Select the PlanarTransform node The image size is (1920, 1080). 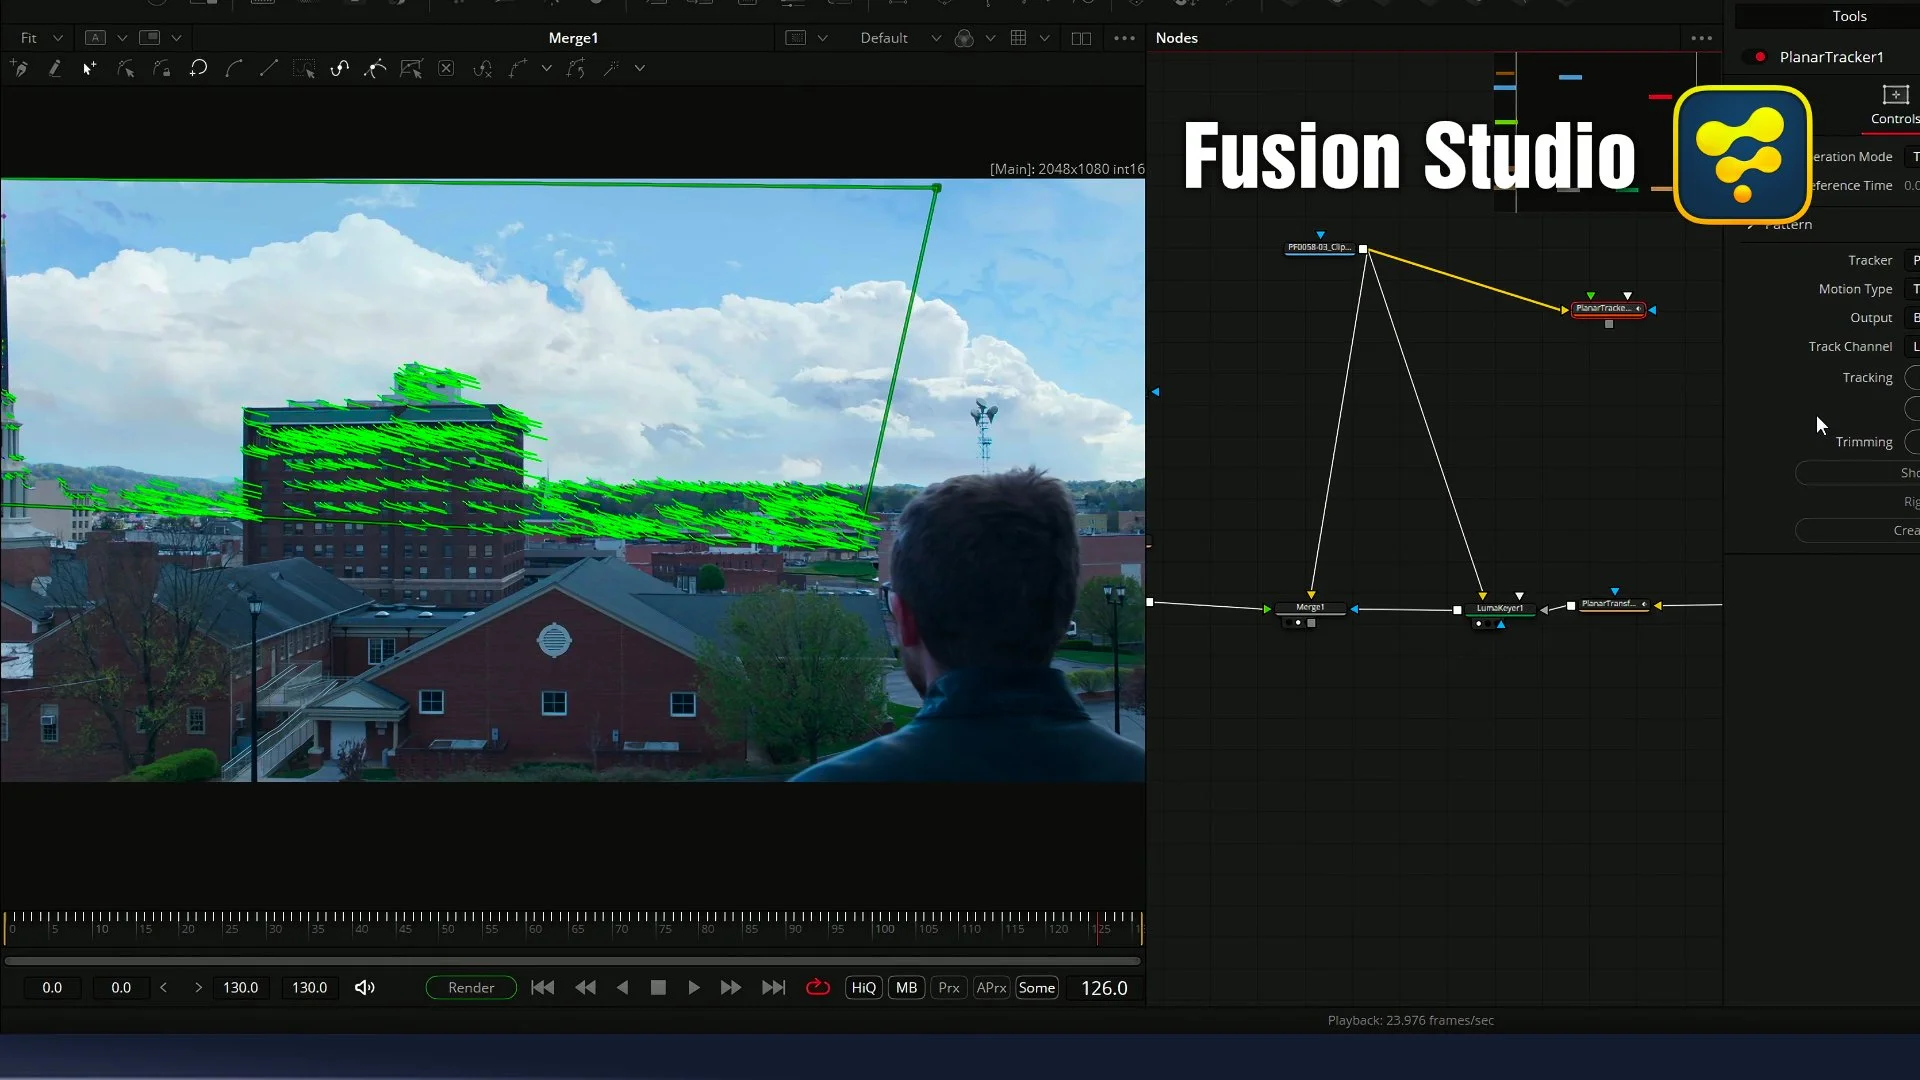[1614, 604]
